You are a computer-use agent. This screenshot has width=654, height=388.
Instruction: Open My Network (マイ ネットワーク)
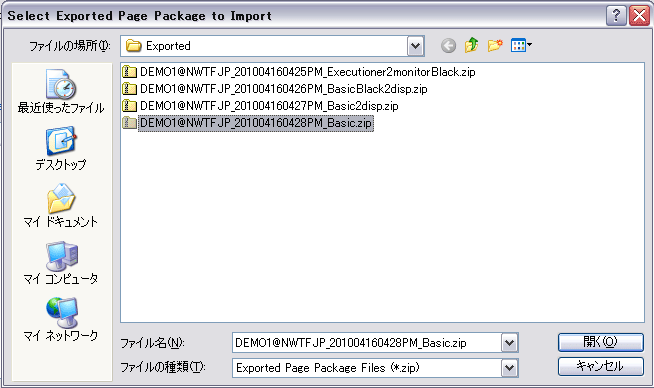61,320
